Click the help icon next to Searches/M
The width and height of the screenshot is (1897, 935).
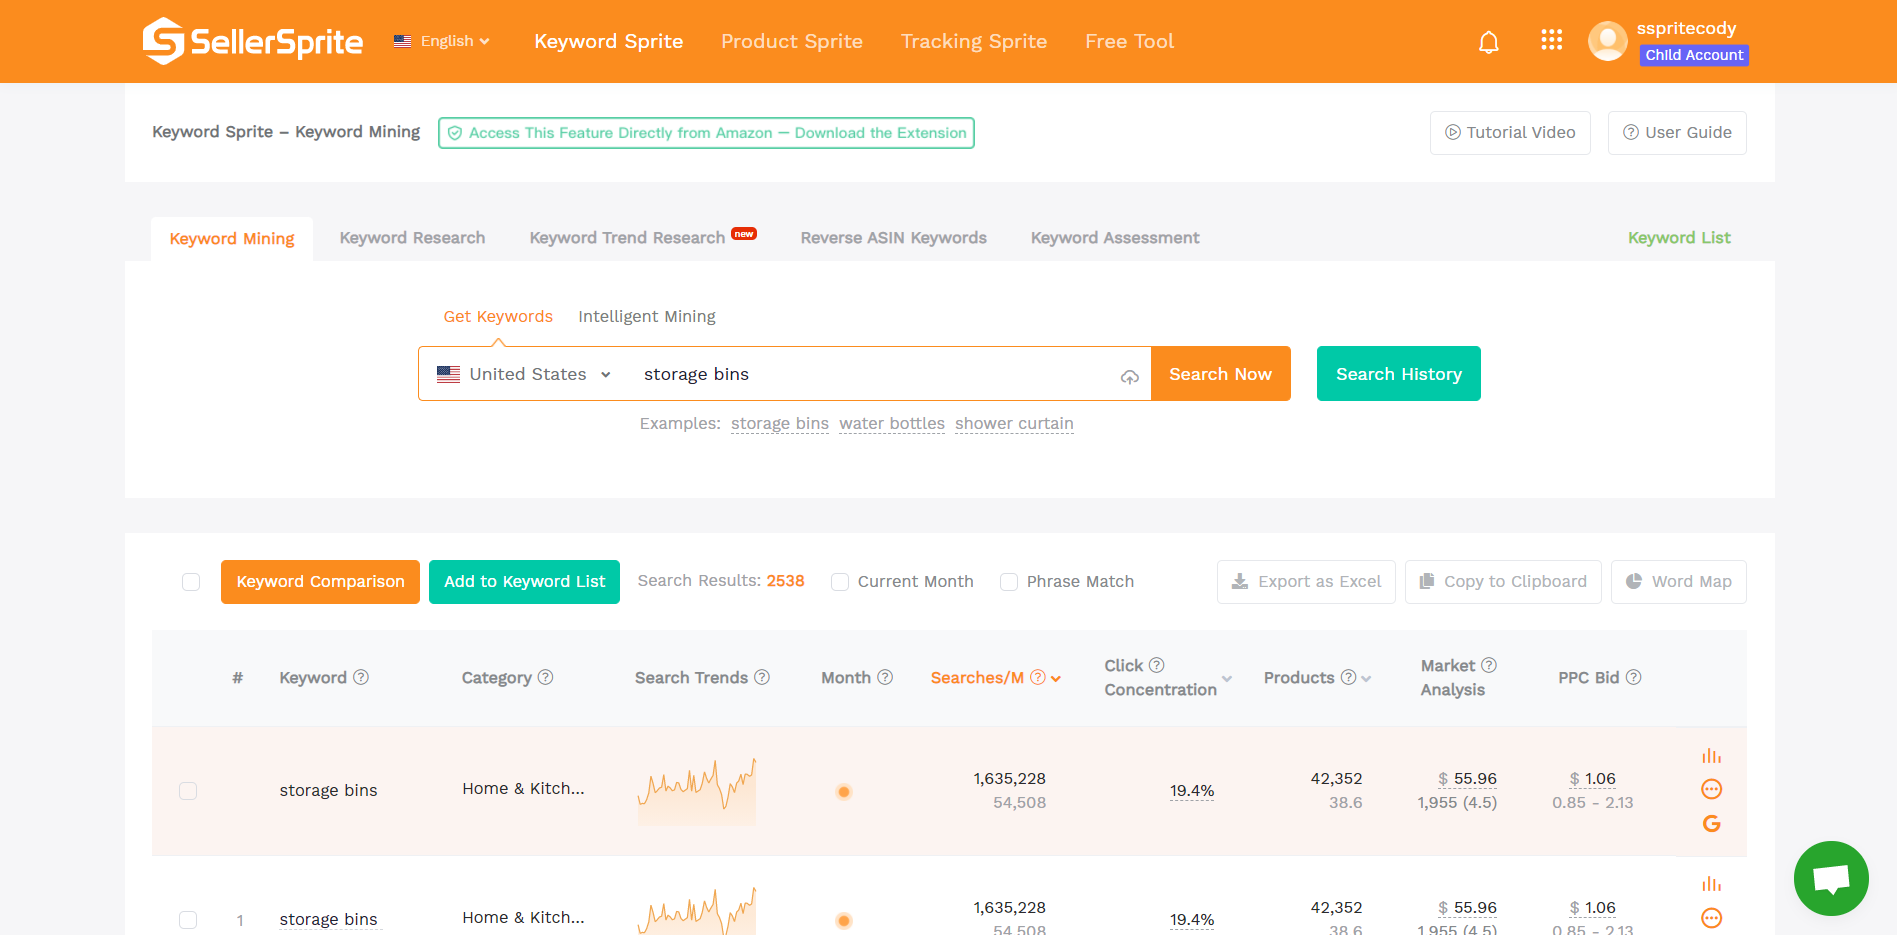1038,677
